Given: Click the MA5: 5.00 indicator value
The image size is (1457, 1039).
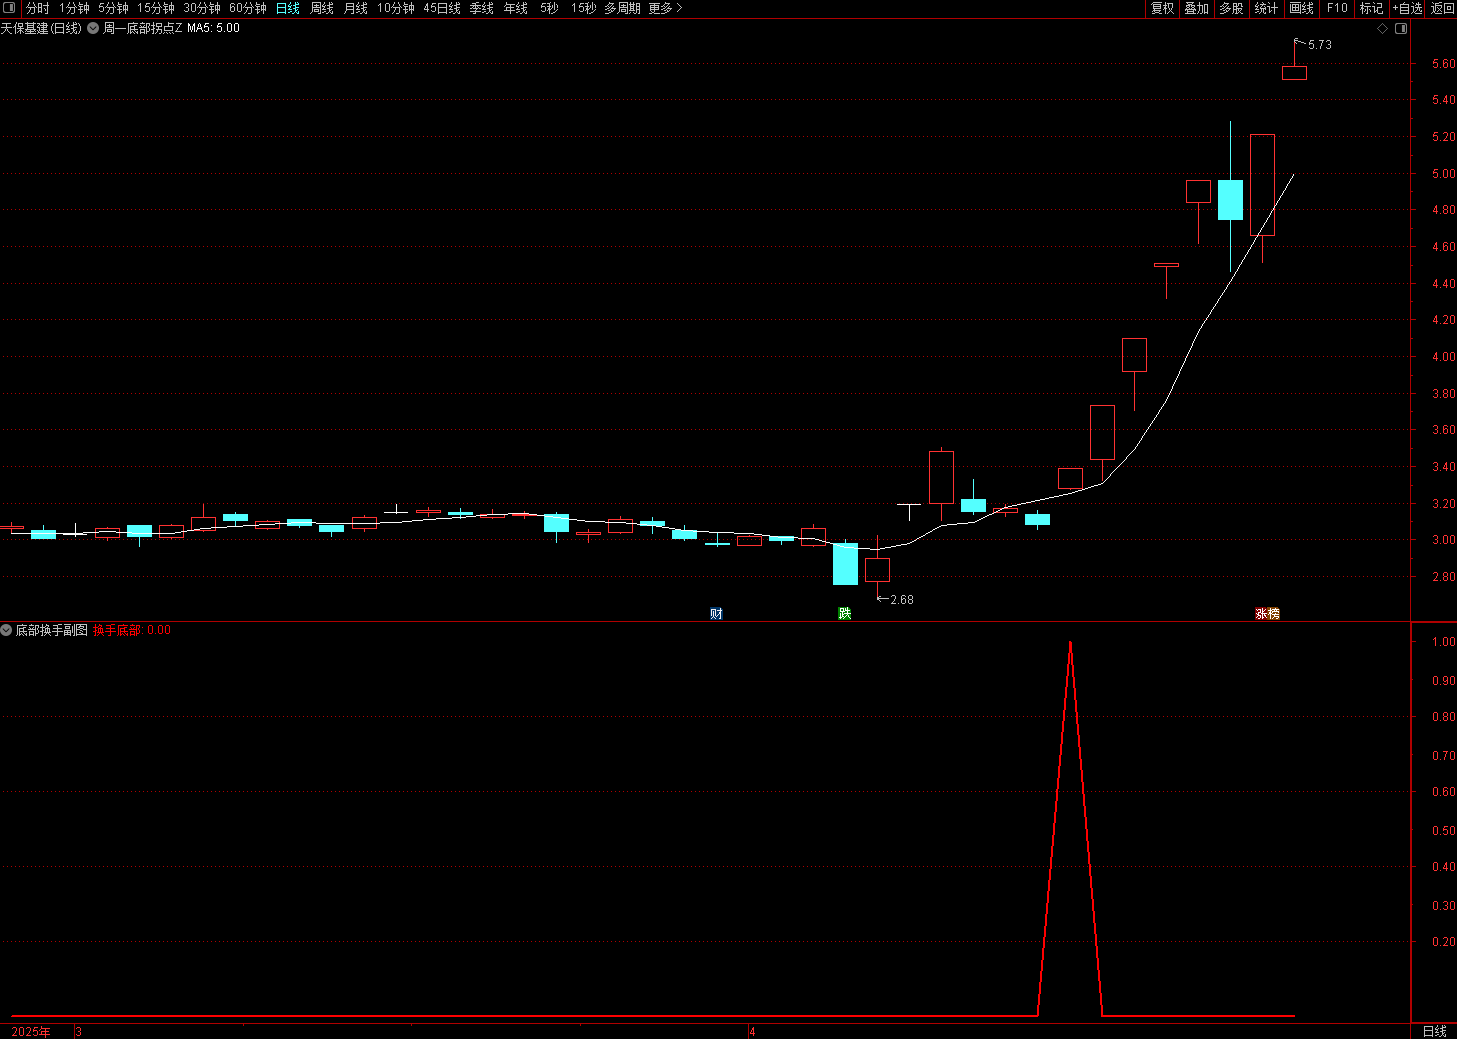Looking at the screenshot, I should click(x=213, y=28).
